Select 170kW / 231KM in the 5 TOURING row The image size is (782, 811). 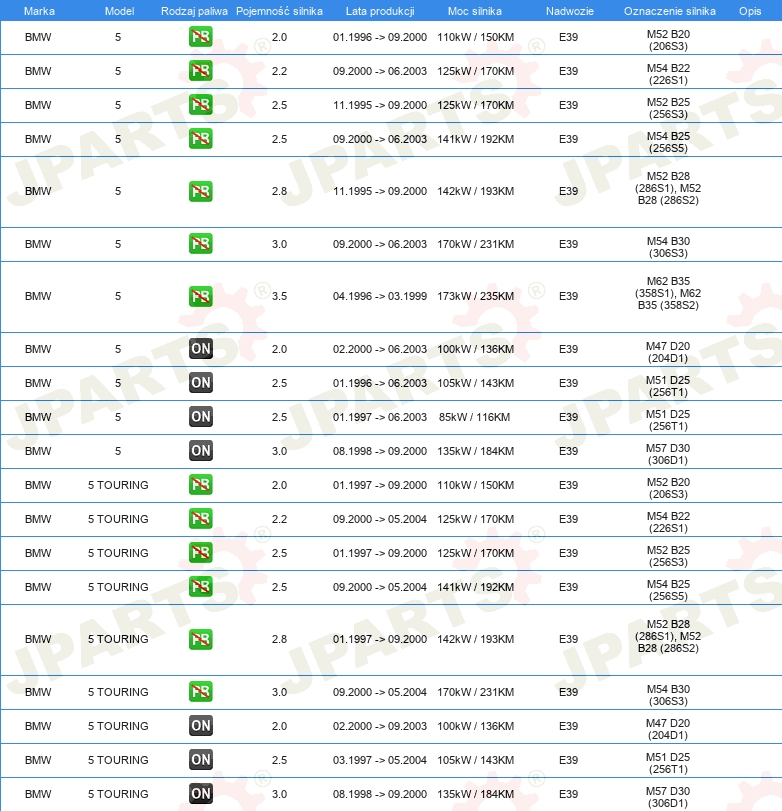click(476, 692)
